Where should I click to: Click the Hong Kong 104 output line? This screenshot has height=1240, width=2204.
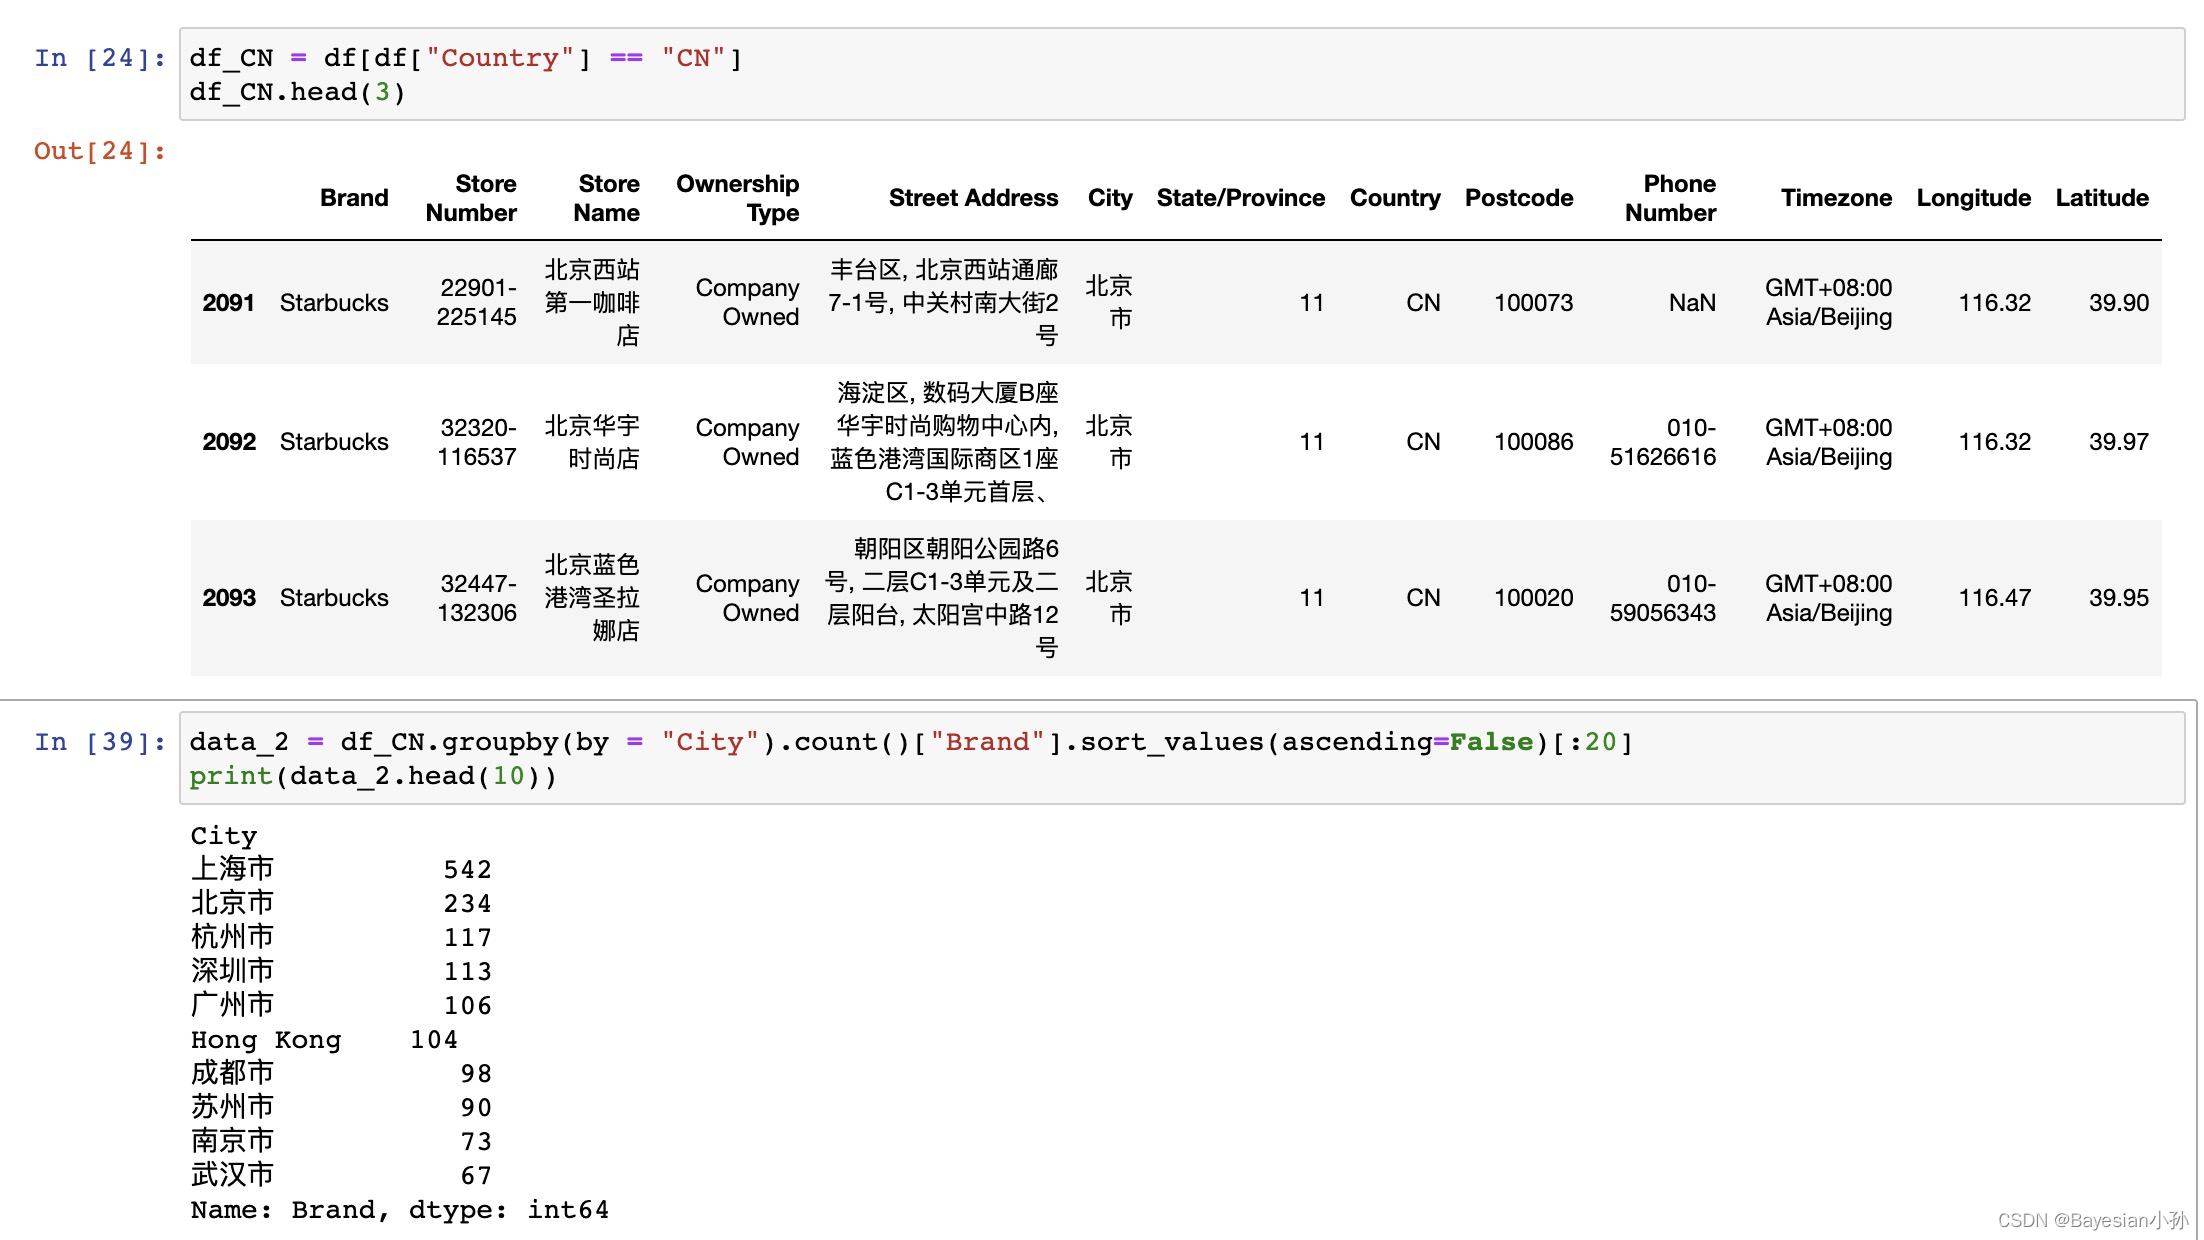[x=324, y=1039]
